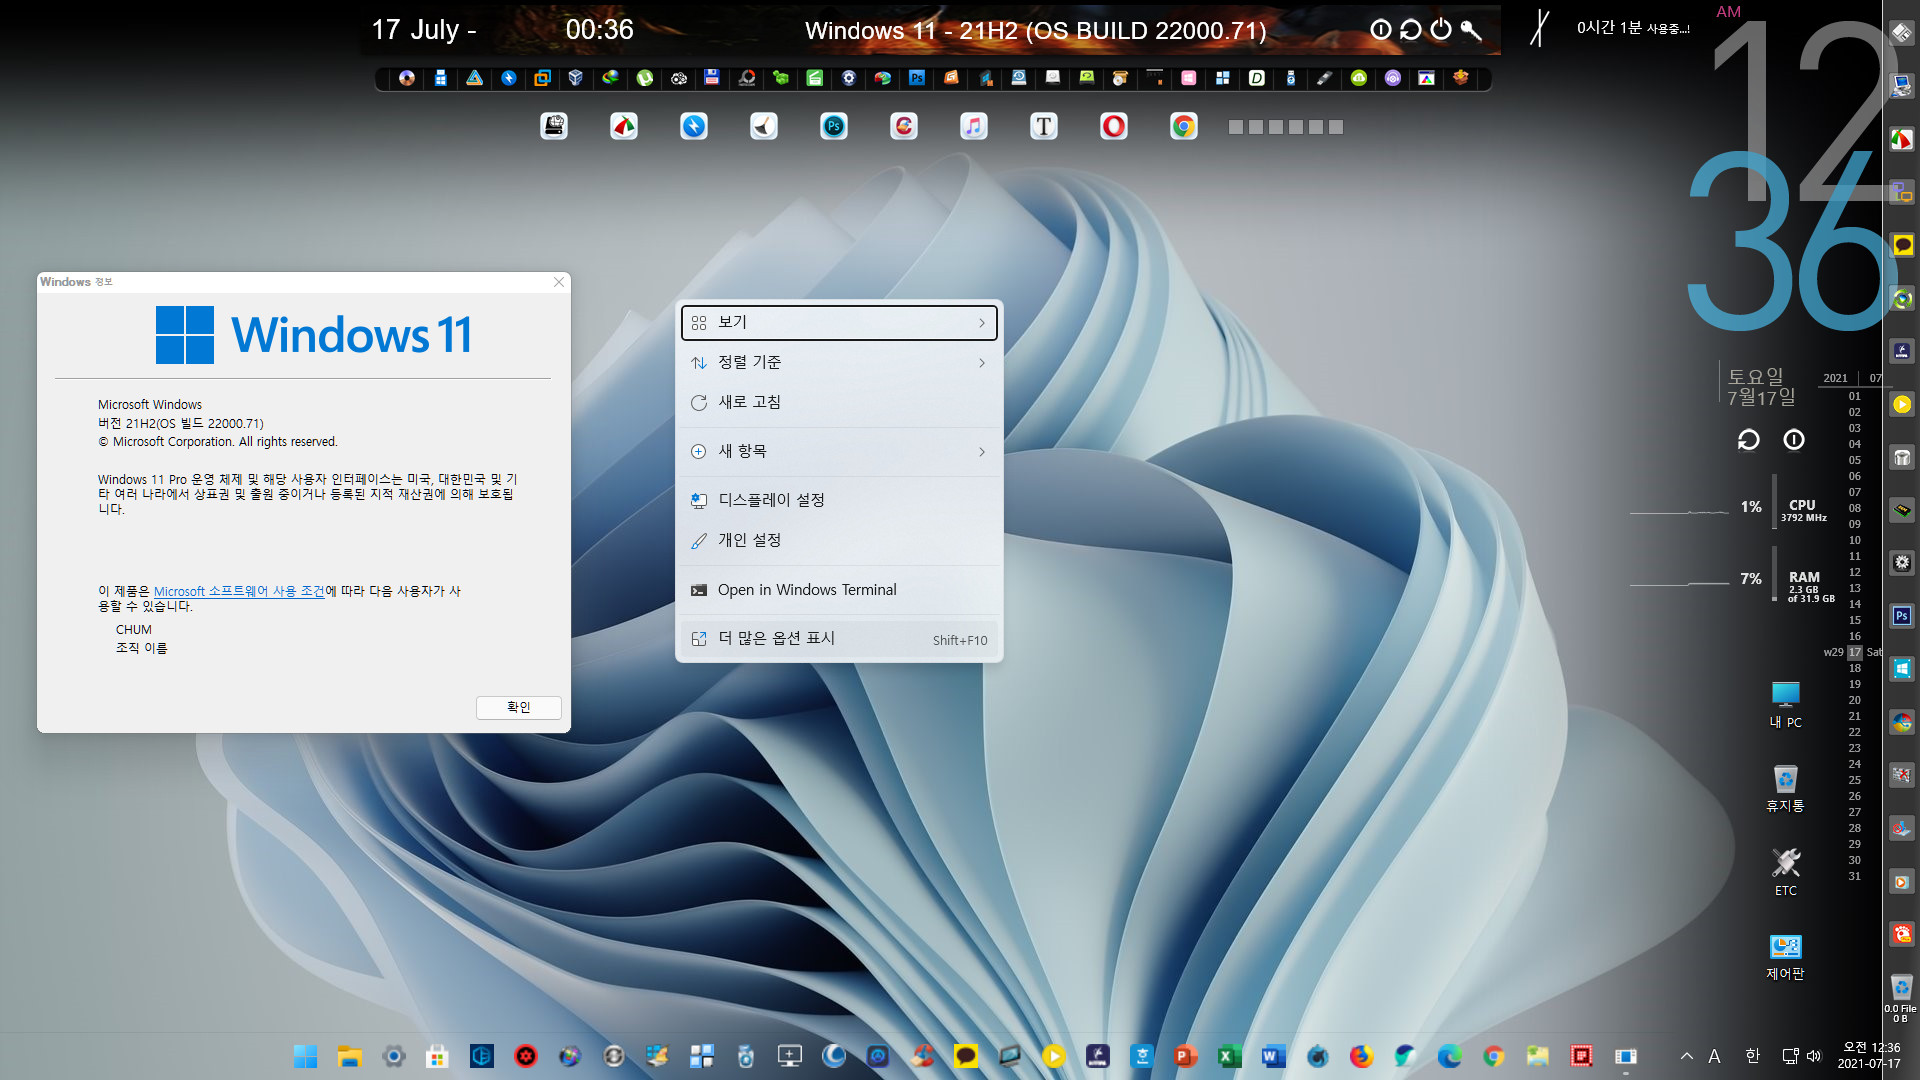
Task: Open 디스플레이 설정 from the context menu
Action: click(839, 500)
